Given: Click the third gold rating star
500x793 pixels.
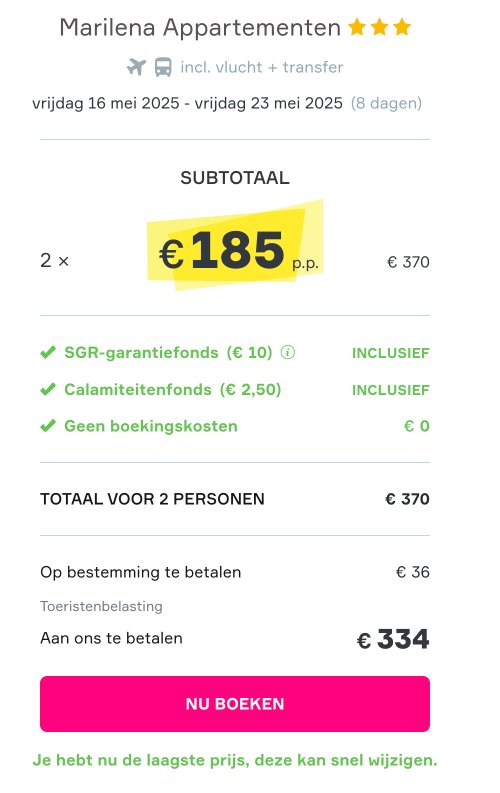Looking at the screenshot, I should tap(402, 27).
